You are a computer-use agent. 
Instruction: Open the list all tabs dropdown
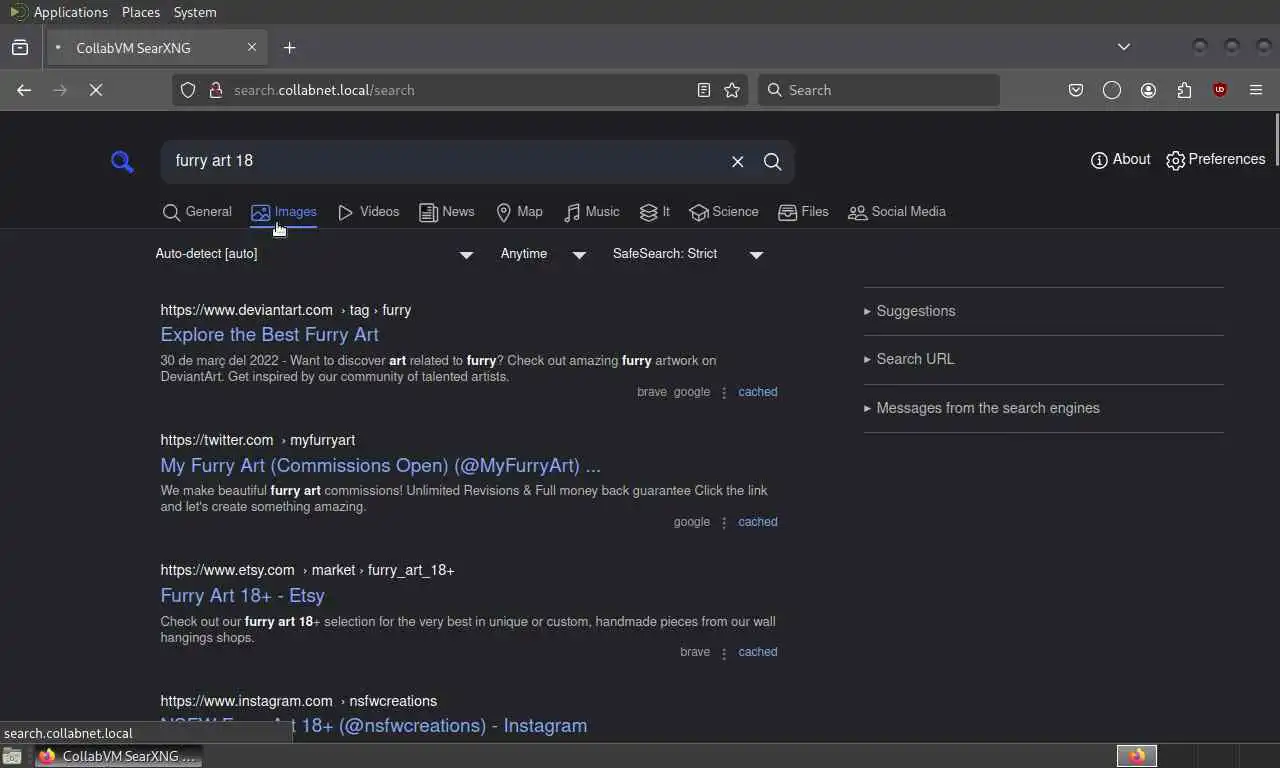tap(1124, 47)
